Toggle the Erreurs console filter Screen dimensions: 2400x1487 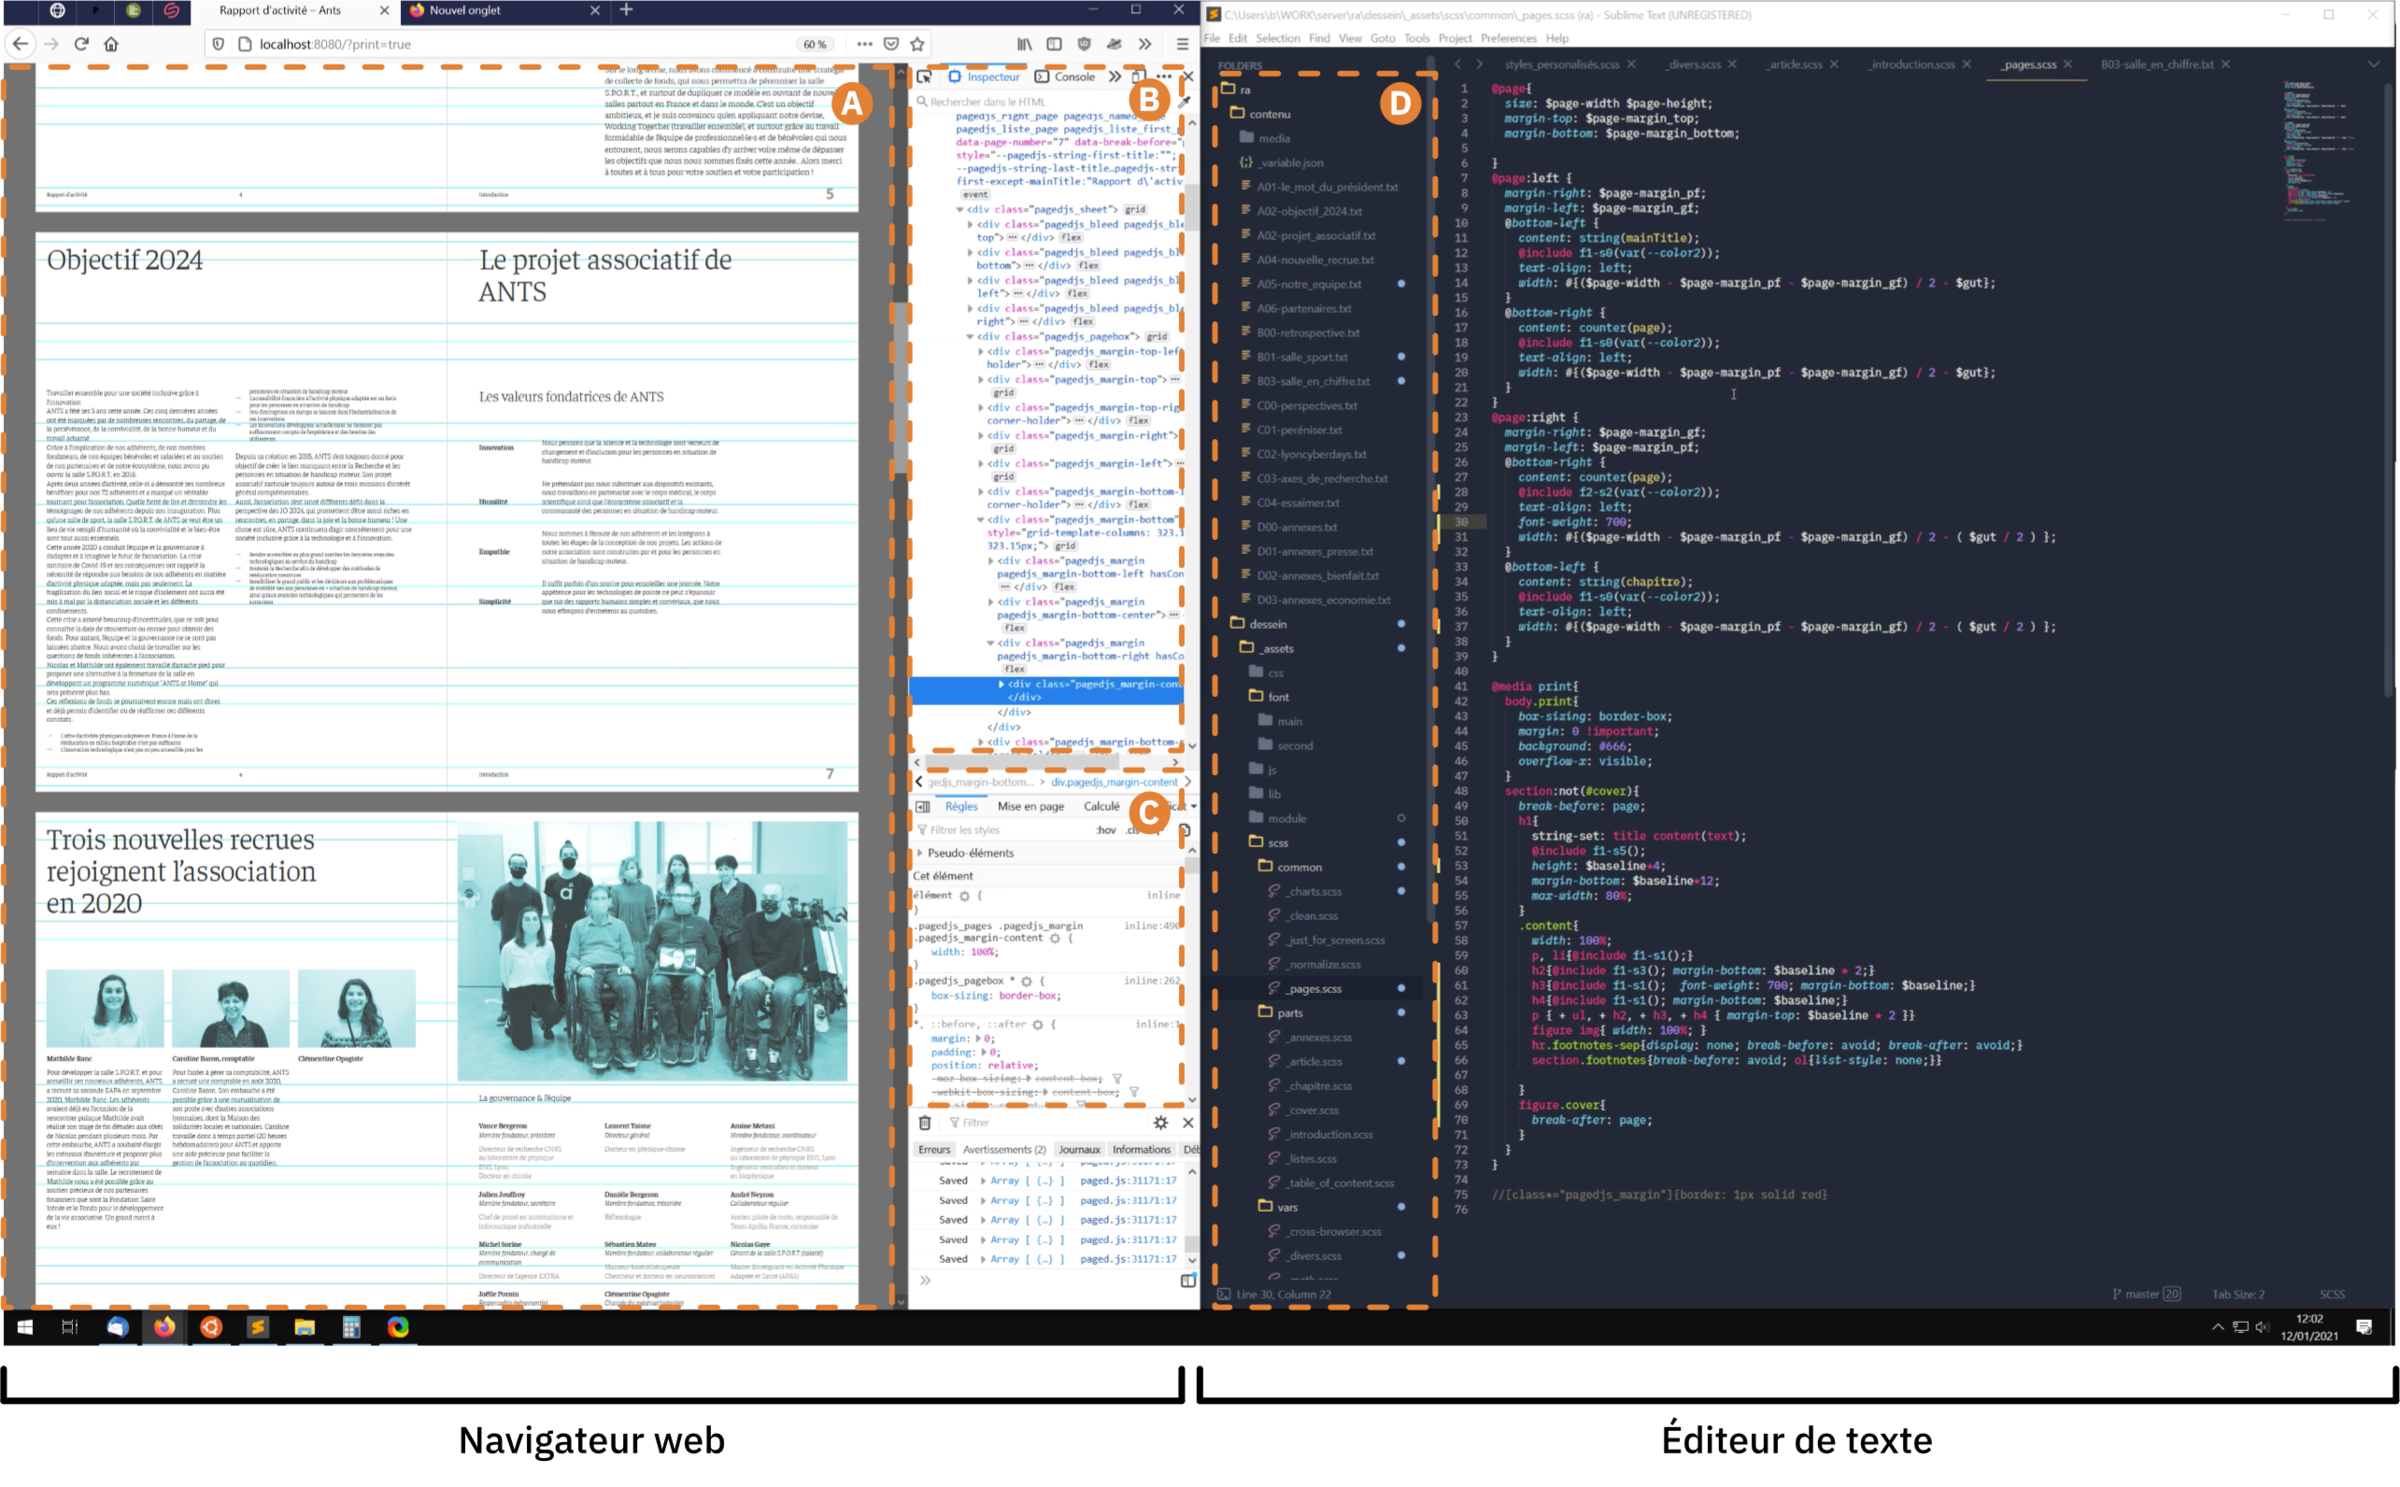click(x=934, y=1150)
